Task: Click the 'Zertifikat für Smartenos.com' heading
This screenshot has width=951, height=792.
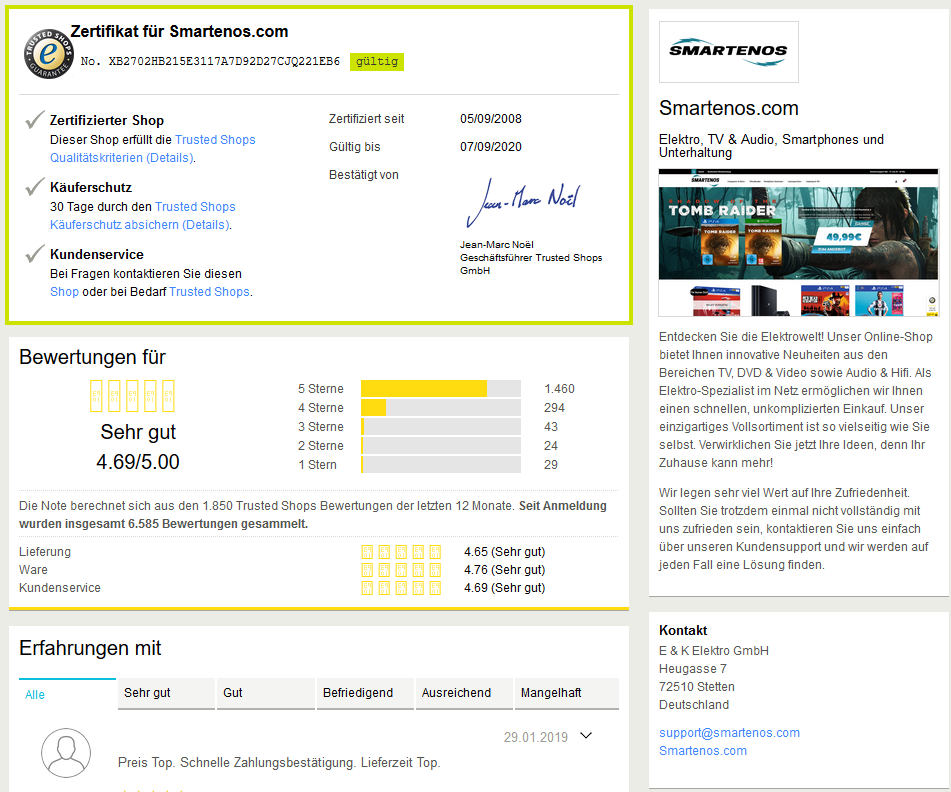Action: pos(180,32)
